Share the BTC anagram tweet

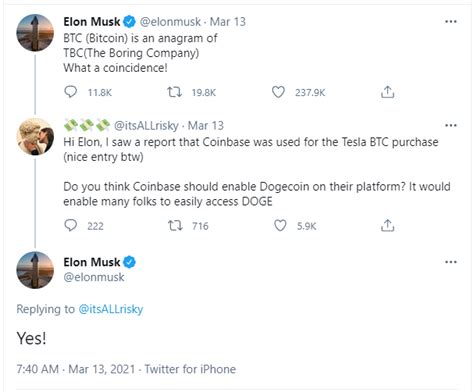tap(387, 92)
